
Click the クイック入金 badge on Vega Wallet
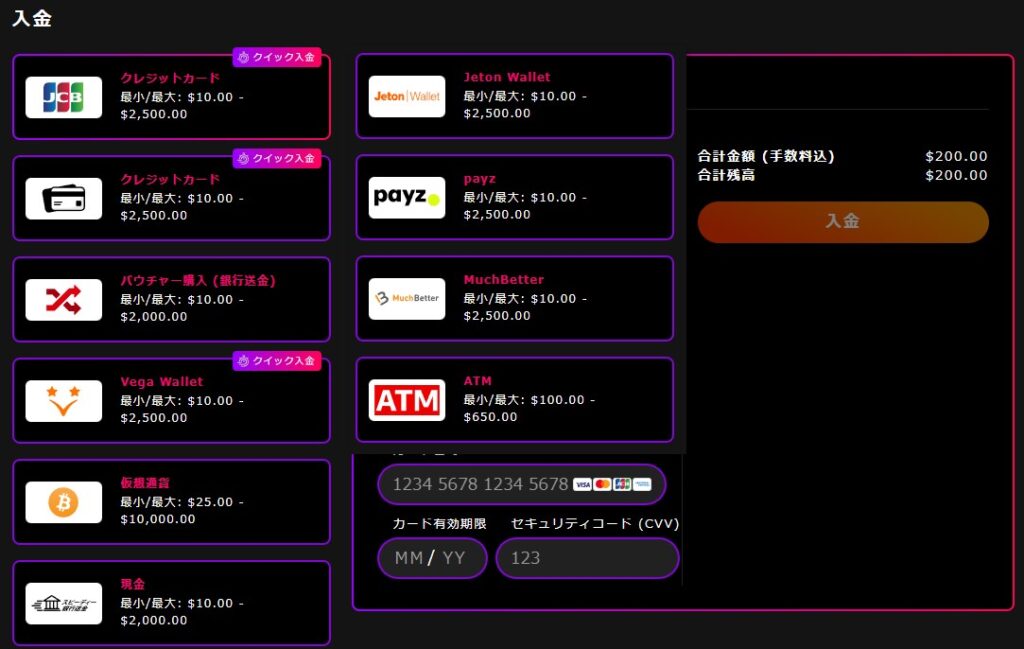[277, 360]
